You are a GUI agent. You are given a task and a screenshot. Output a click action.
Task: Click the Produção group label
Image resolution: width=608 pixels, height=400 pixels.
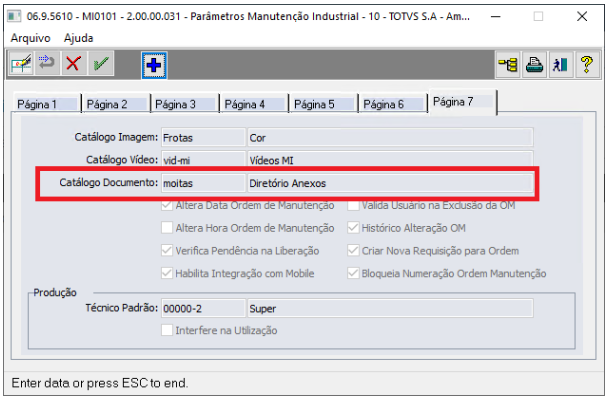[x=55, y=293]
